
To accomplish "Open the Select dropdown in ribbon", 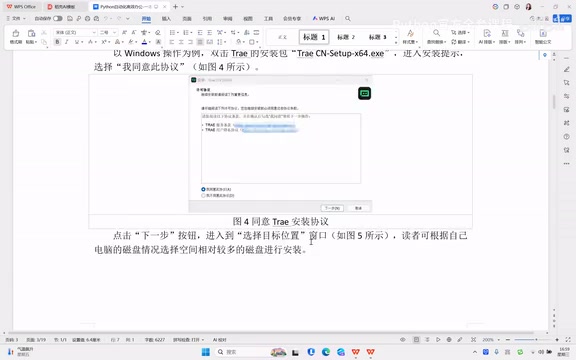I will pos(460,32).
